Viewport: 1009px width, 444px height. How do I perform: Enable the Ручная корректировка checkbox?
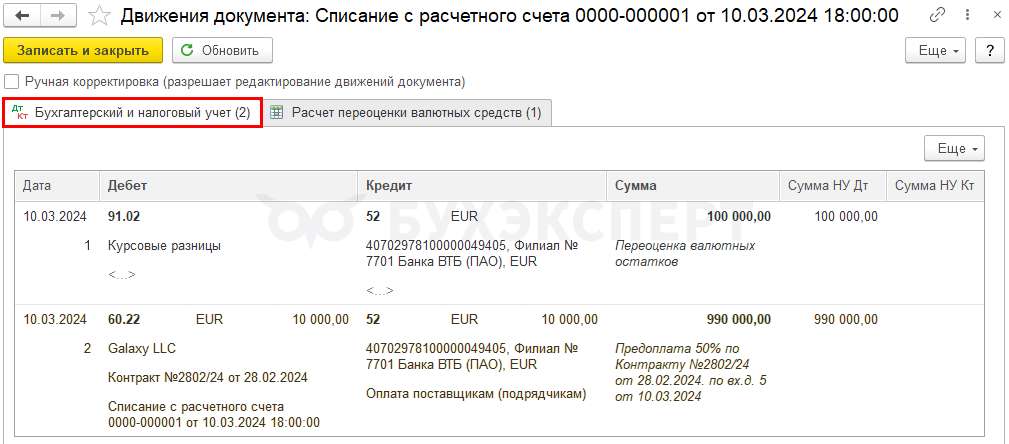(12, 82)
